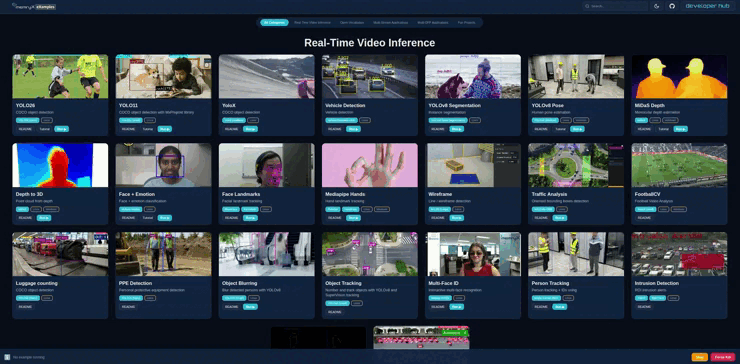Select the Fun Projects tab
Screen dimensions: 740x364
[466, 22]
